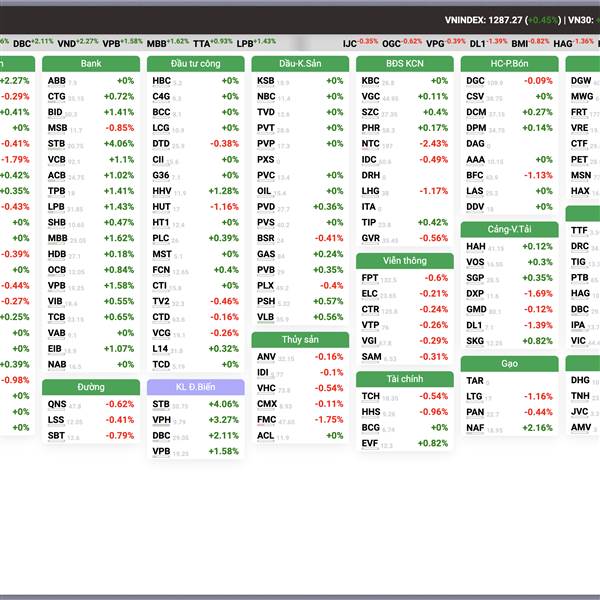Screen dimensions: 600x600
Task: Click DBC +2.11% in the ticker strip
Action: [x=33, y=43]
